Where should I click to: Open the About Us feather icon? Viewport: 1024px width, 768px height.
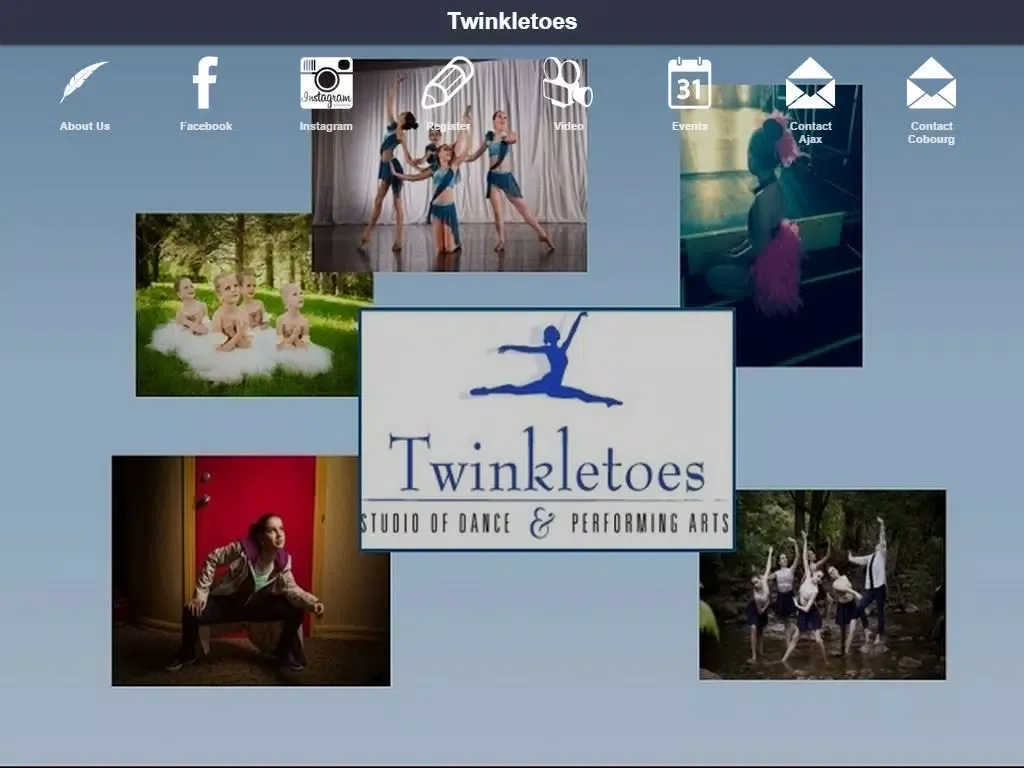pyautogui.click(x=84, y=82)
